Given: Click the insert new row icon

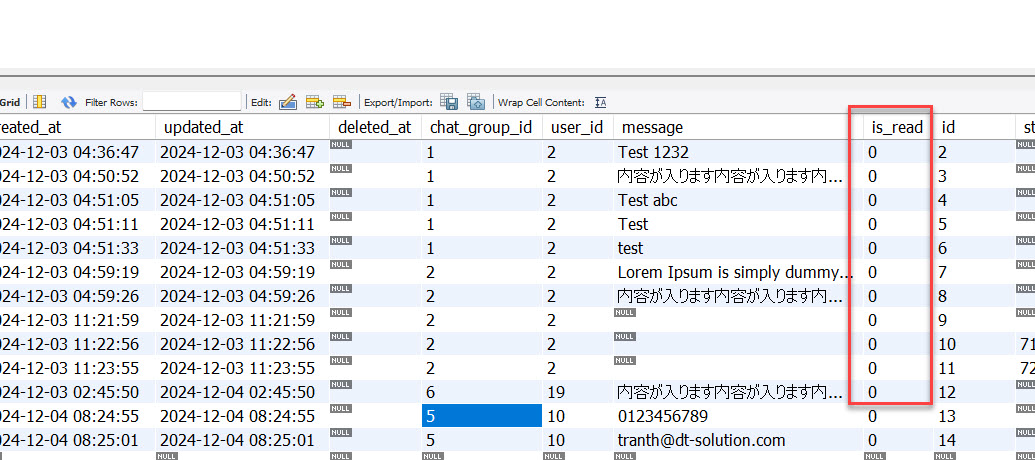Looking at the screenshot, I should click(315, 102).
